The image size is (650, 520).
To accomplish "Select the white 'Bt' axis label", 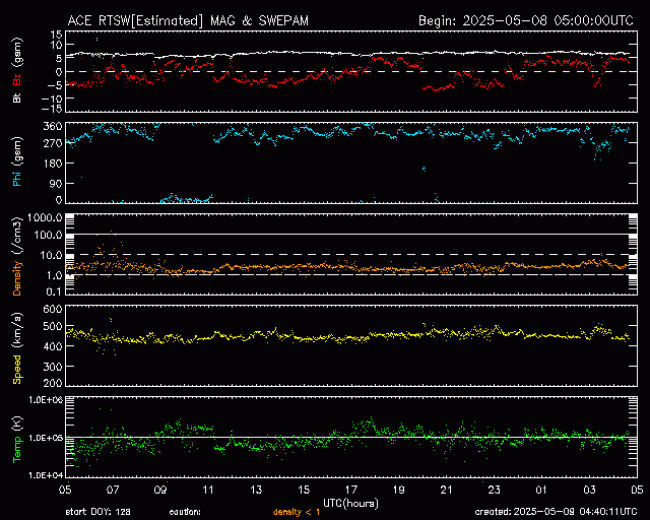I will (17, 98).
